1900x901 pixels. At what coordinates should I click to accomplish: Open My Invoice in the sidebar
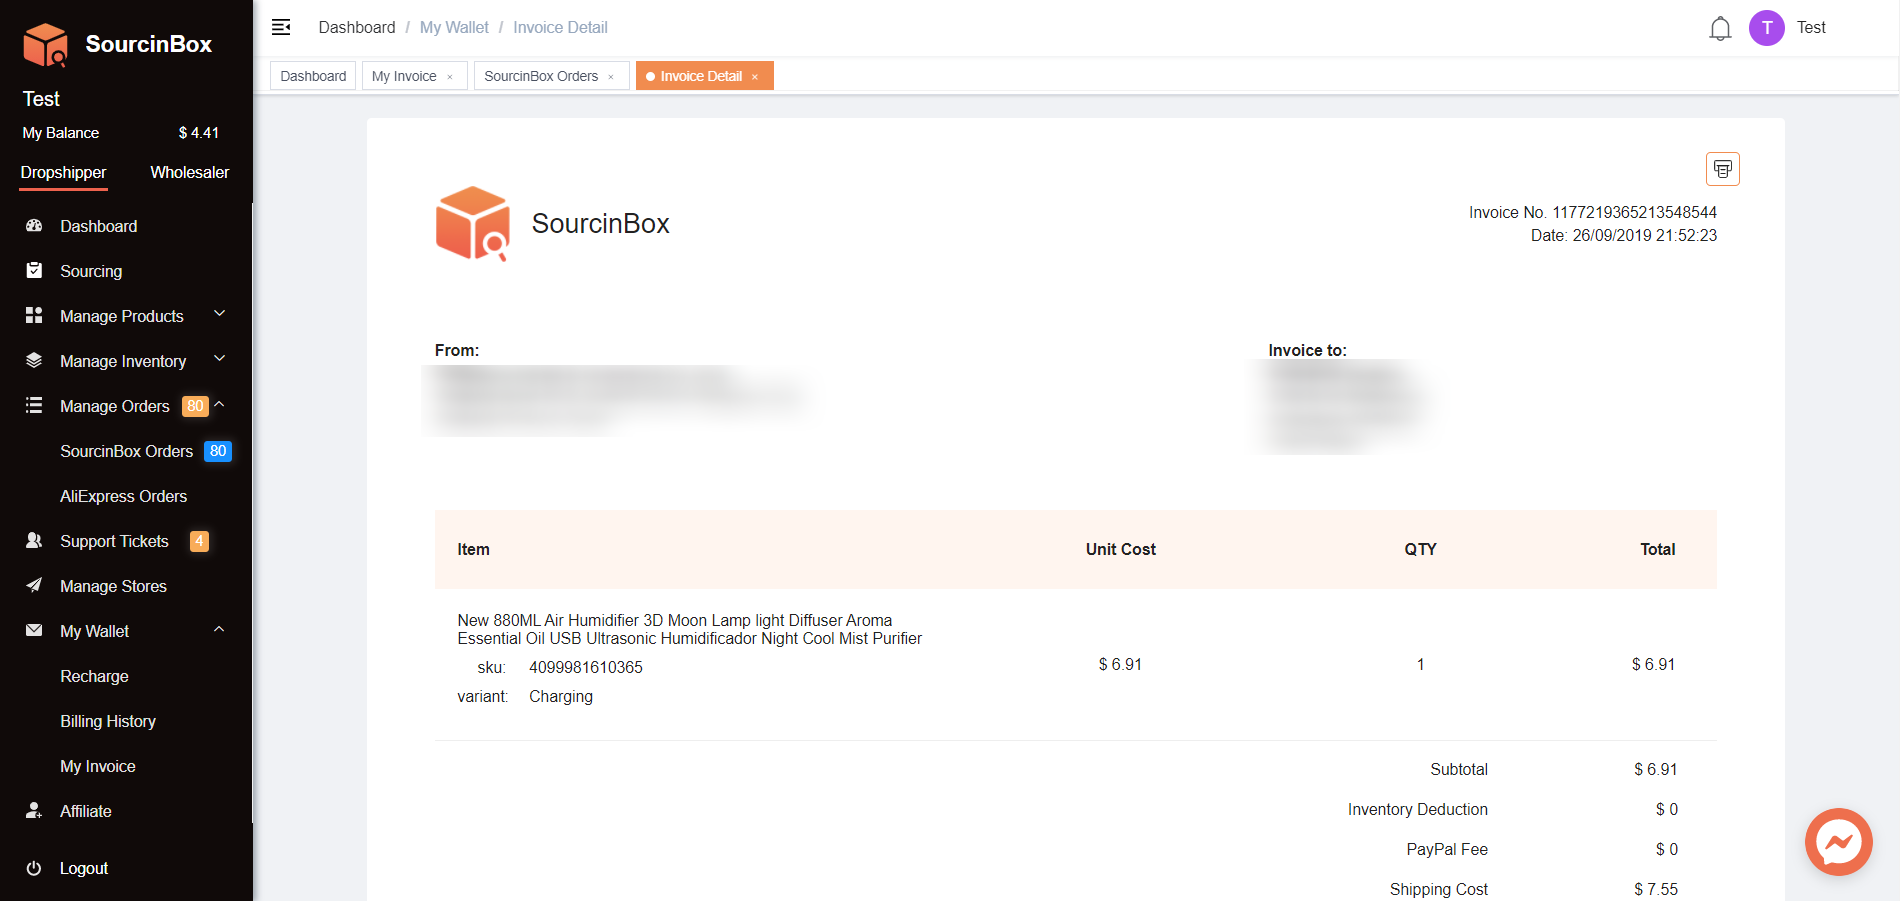[98, 766]
